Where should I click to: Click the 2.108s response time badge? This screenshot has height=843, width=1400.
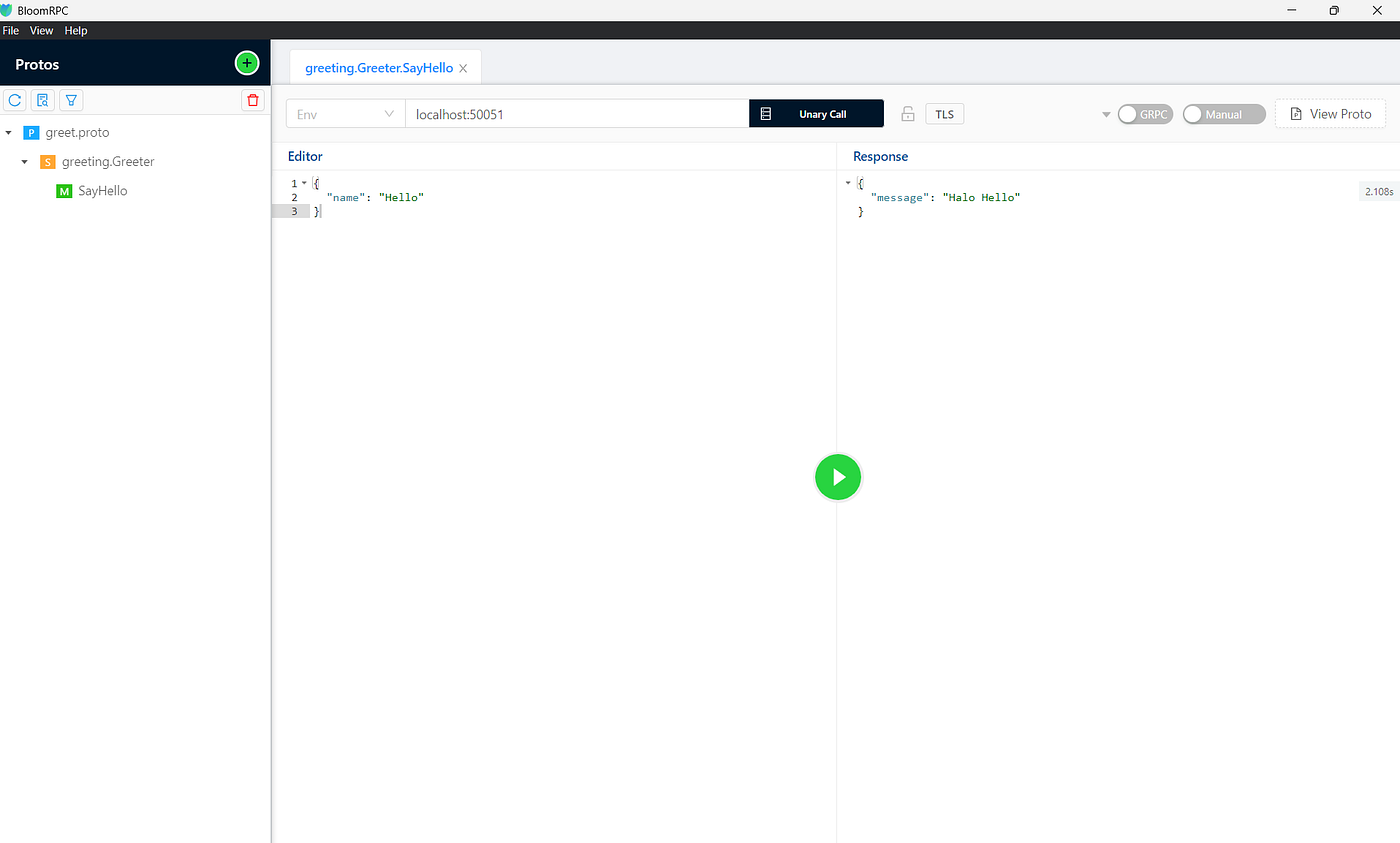(x=1379, y=191)
